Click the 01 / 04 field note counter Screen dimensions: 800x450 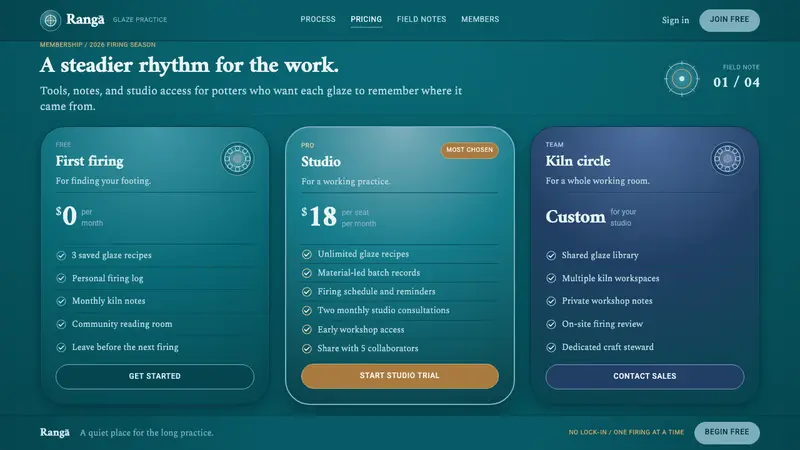(x=736, y=82)
